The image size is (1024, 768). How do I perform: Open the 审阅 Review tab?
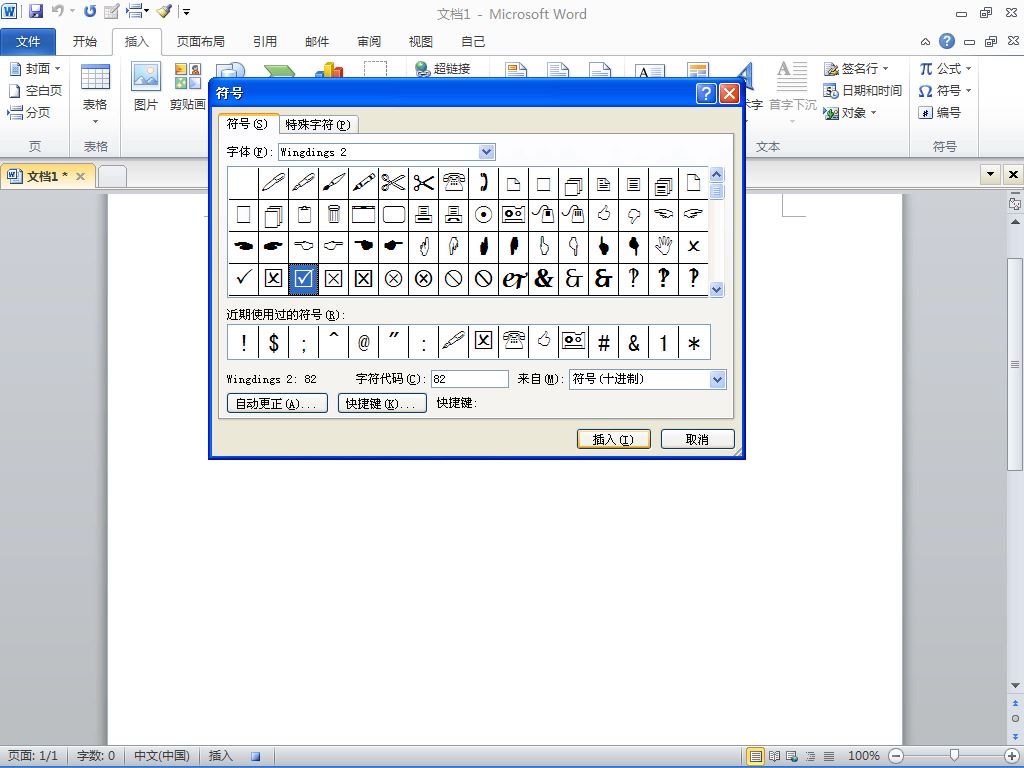point(369,42)
